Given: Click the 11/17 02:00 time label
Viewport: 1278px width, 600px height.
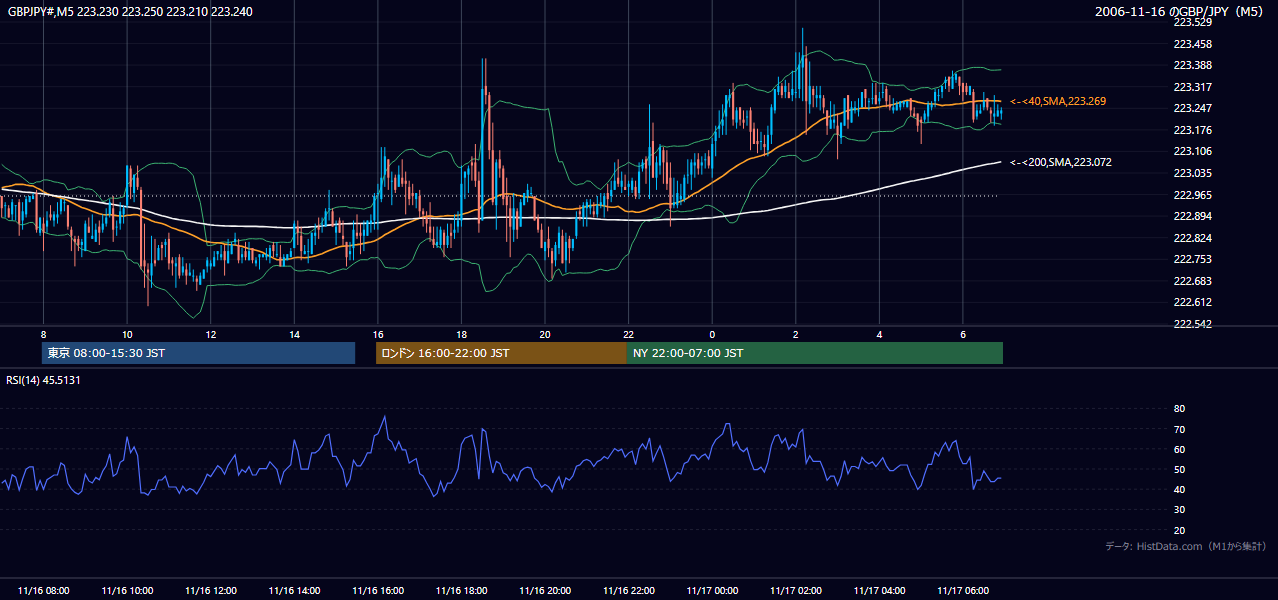Looking at the screenshot, I should point(796,591).
